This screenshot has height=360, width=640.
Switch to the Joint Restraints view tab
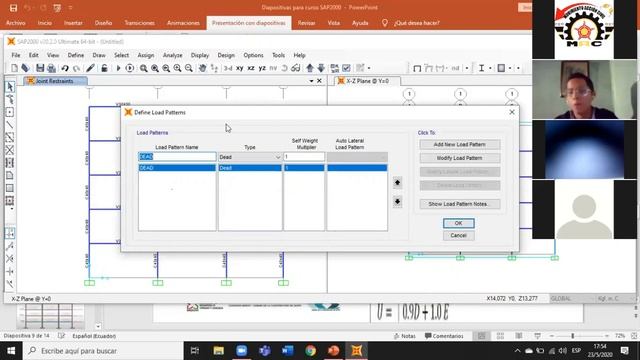pyautogui.click(x=55, y=81)
